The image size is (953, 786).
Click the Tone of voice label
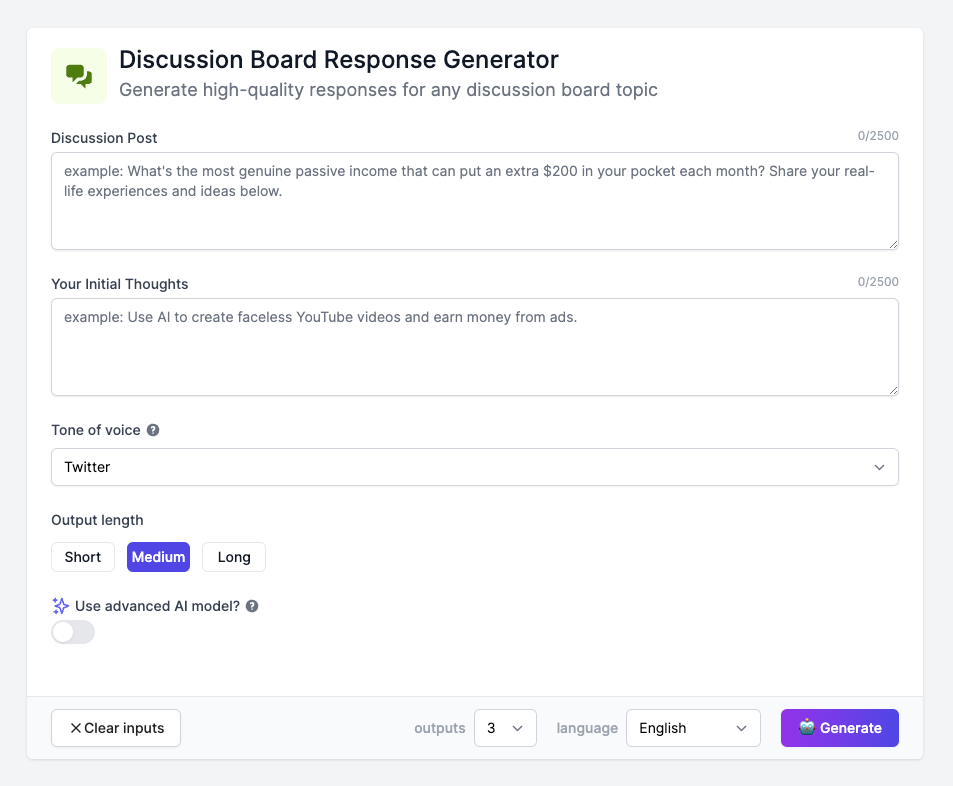(x=96, y=430)
